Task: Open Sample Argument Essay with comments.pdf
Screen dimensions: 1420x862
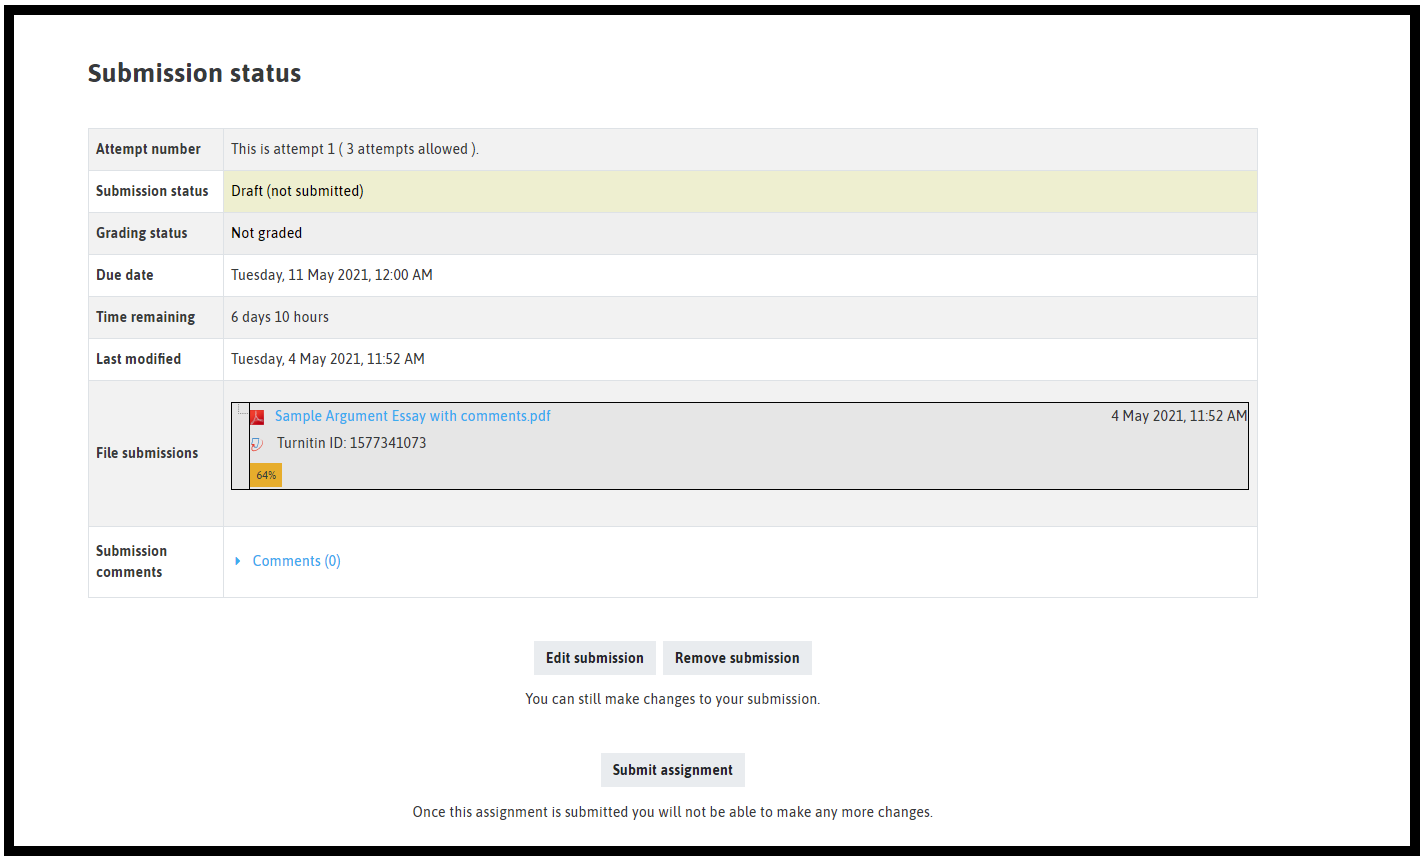Action: tap(413, 416)
